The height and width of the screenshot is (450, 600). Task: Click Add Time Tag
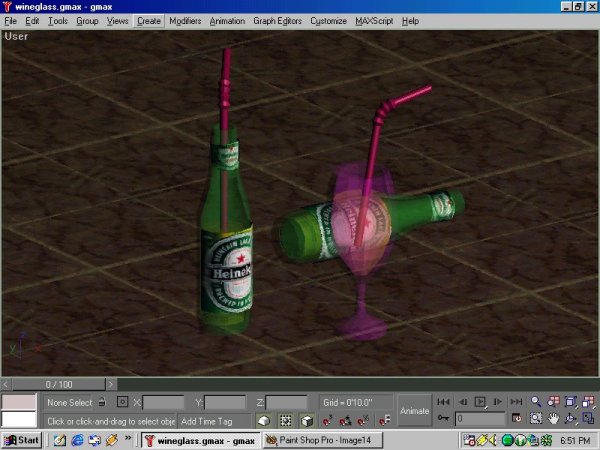(x=207, y=421)
